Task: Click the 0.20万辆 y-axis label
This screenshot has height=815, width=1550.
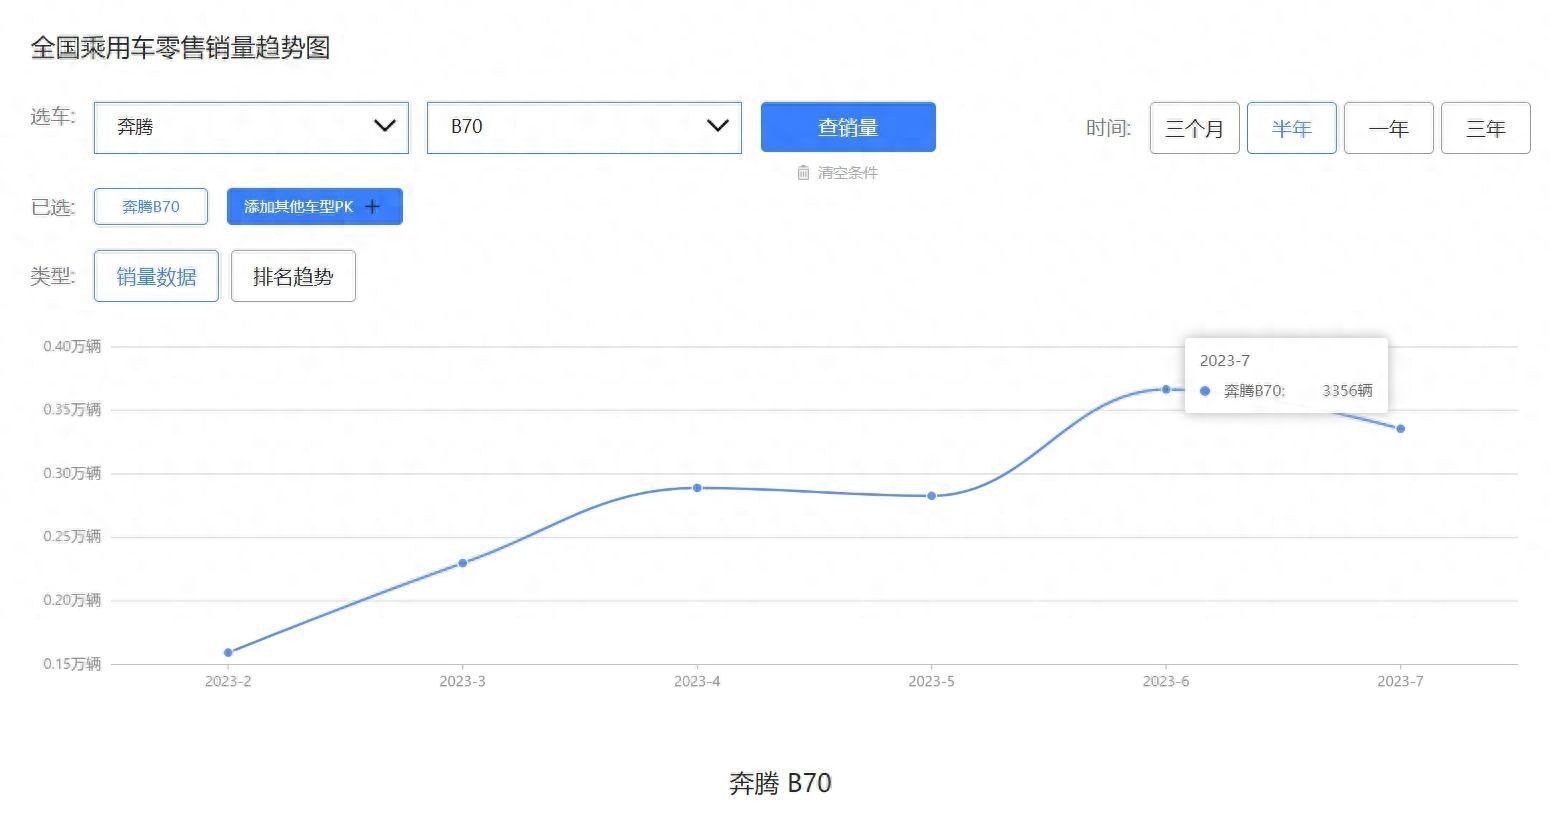Action: (x=72, y=600)
